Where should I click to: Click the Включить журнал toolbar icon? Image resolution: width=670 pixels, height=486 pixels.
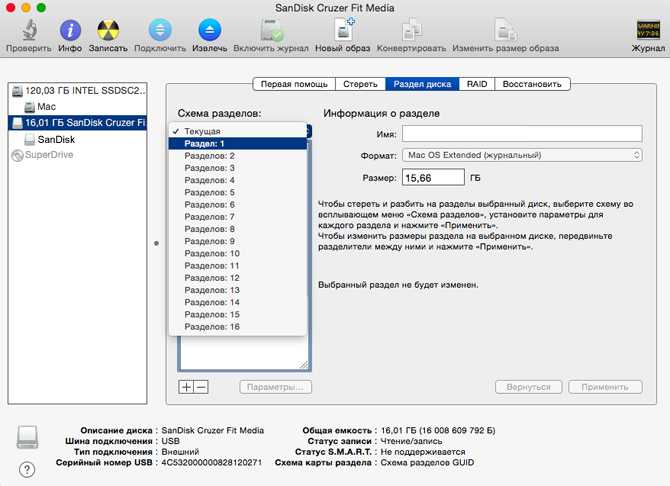pos(271,30)
